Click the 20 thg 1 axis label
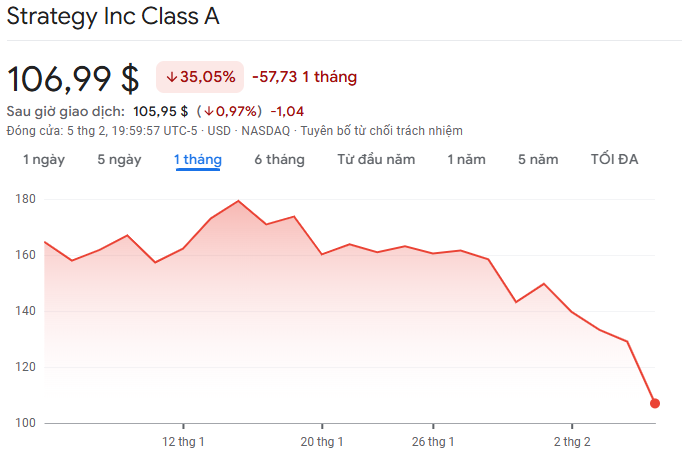 [x=322, y=441]
